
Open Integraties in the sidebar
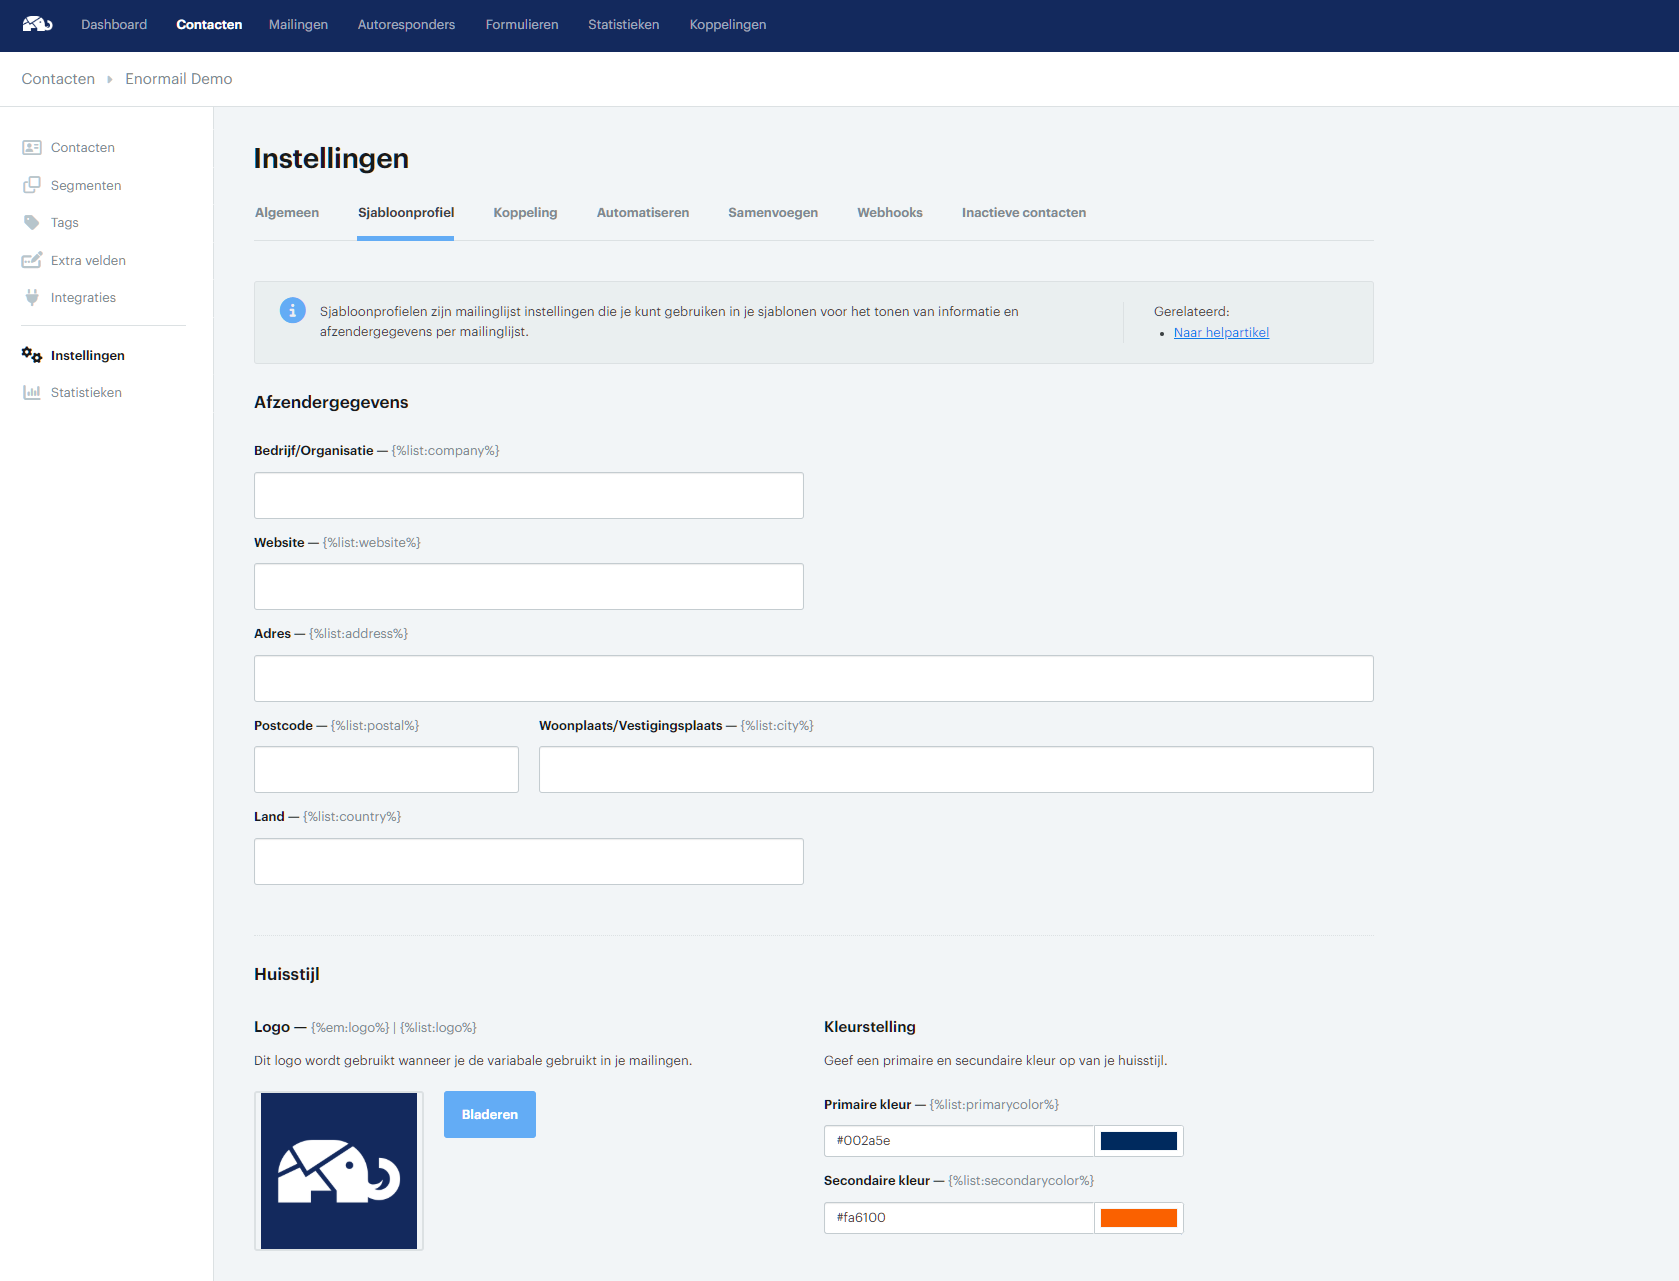click(x=83, y=297)
